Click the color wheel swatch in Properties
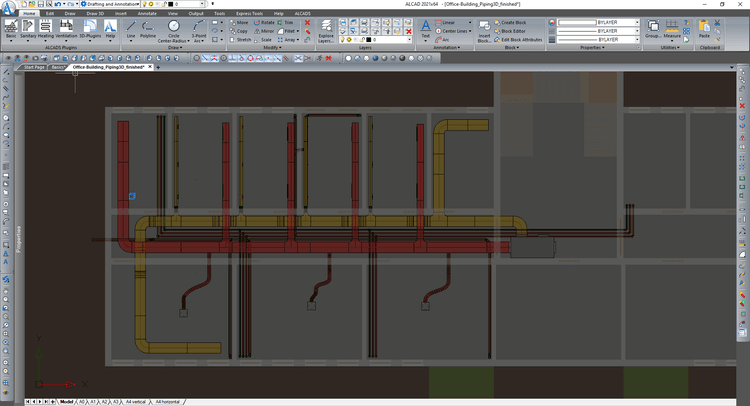The image size is (750, 406). [x=552, y=22]
